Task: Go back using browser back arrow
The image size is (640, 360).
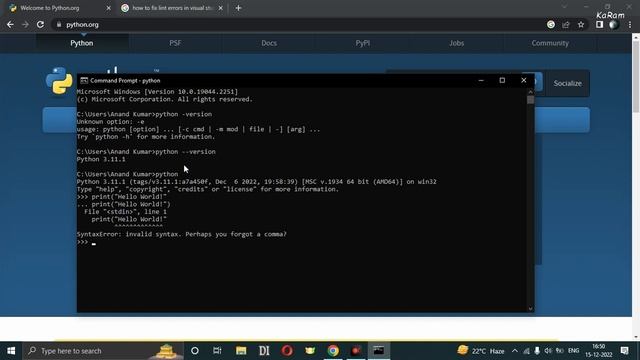Action: [x=10, y=24]
